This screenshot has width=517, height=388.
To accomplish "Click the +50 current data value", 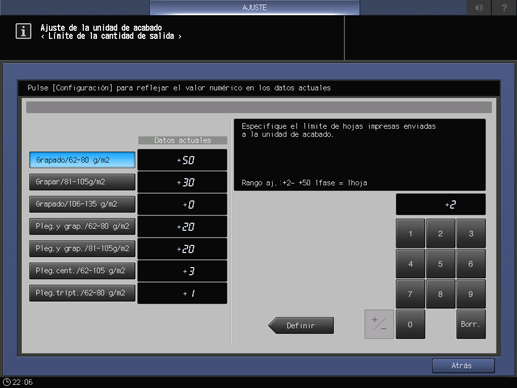I will coord(182,160).
